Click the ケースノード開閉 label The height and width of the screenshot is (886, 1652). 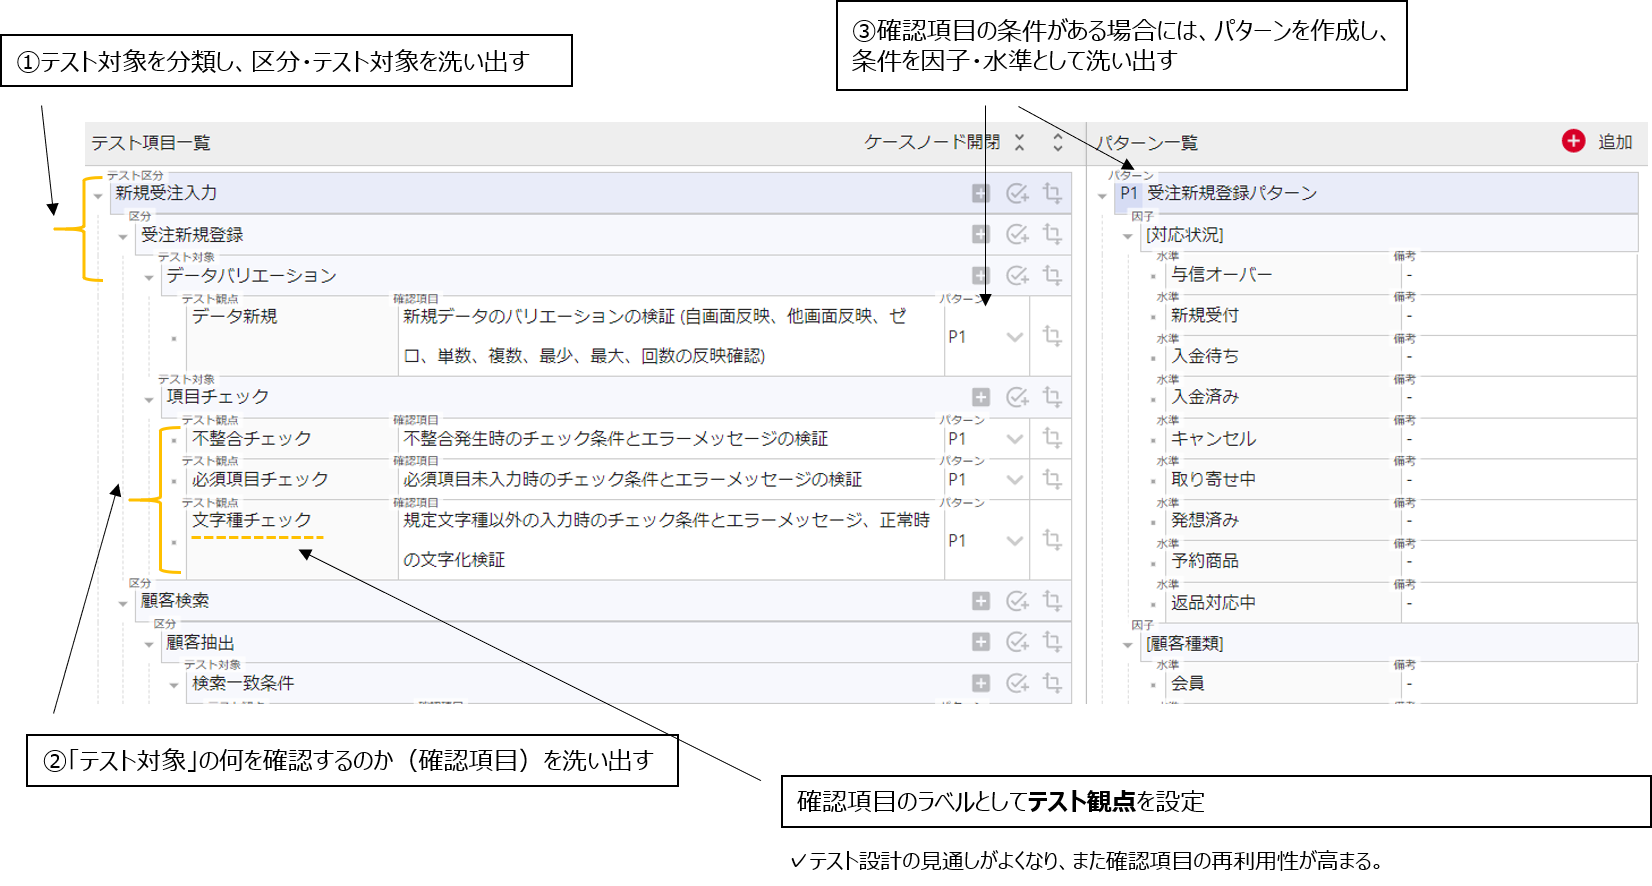(932, 142)
